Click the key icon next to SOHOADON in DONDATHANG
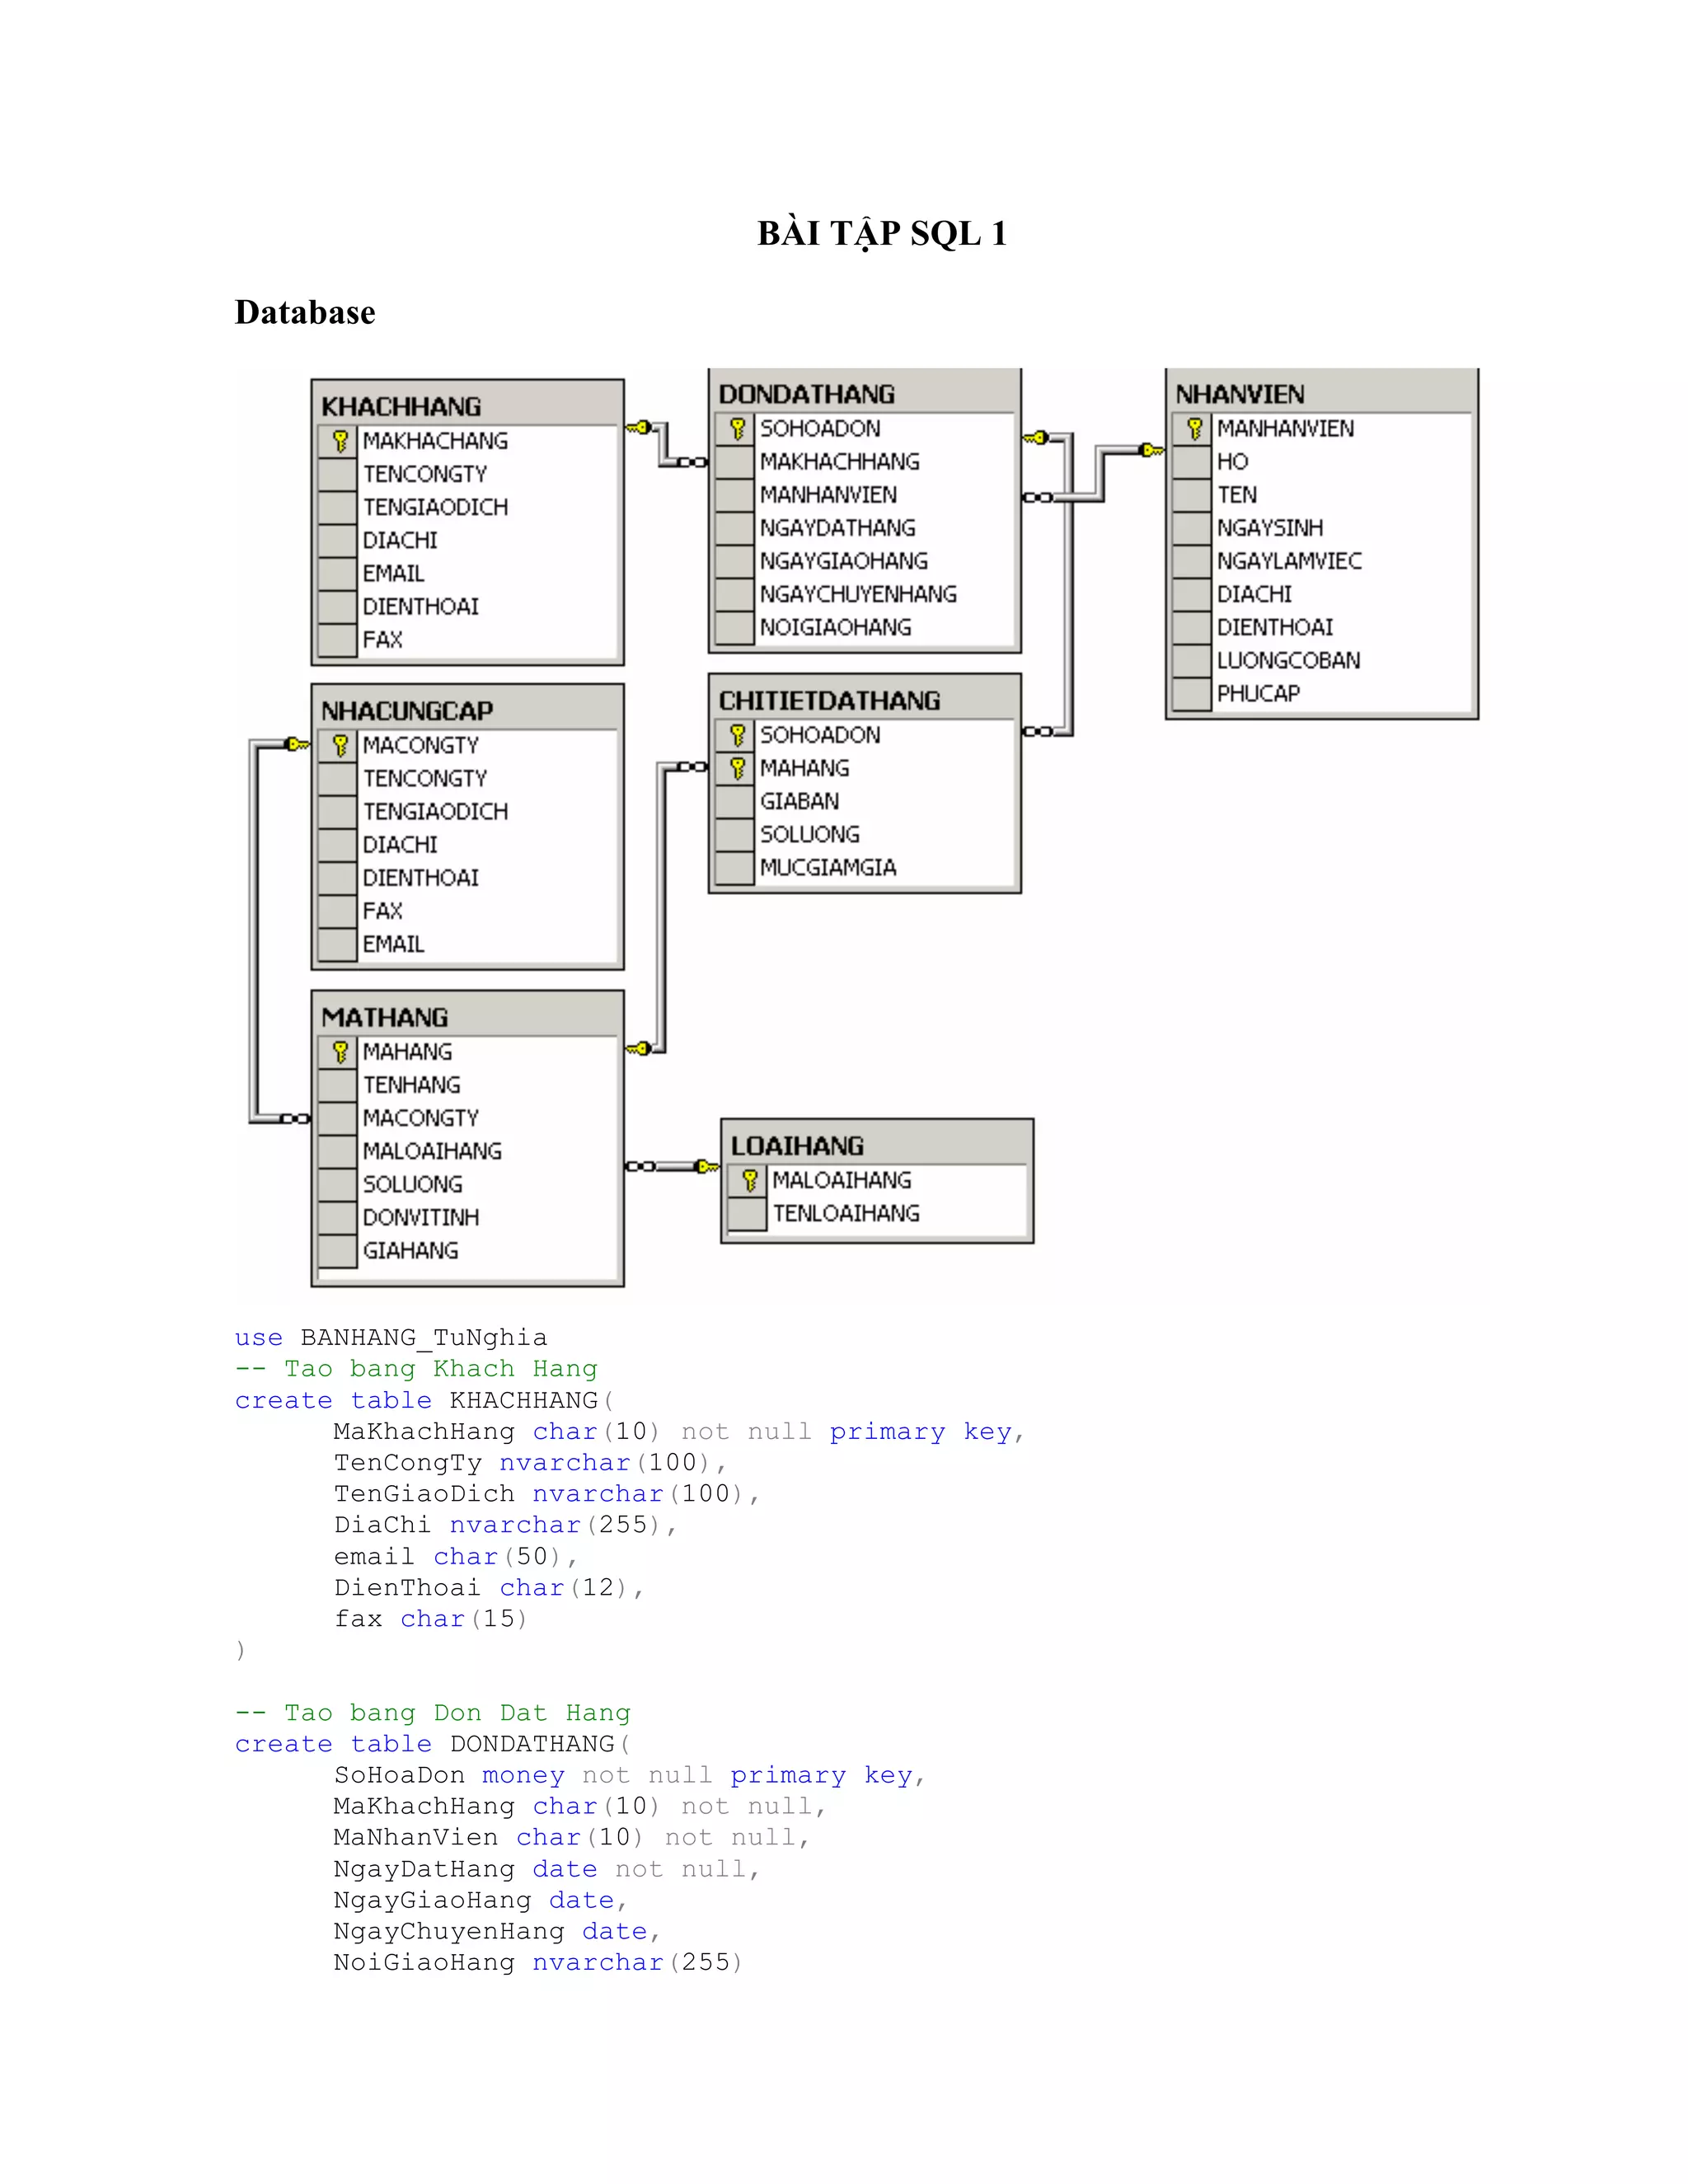Viewport: 1688px width, 2184px height. 737,429
